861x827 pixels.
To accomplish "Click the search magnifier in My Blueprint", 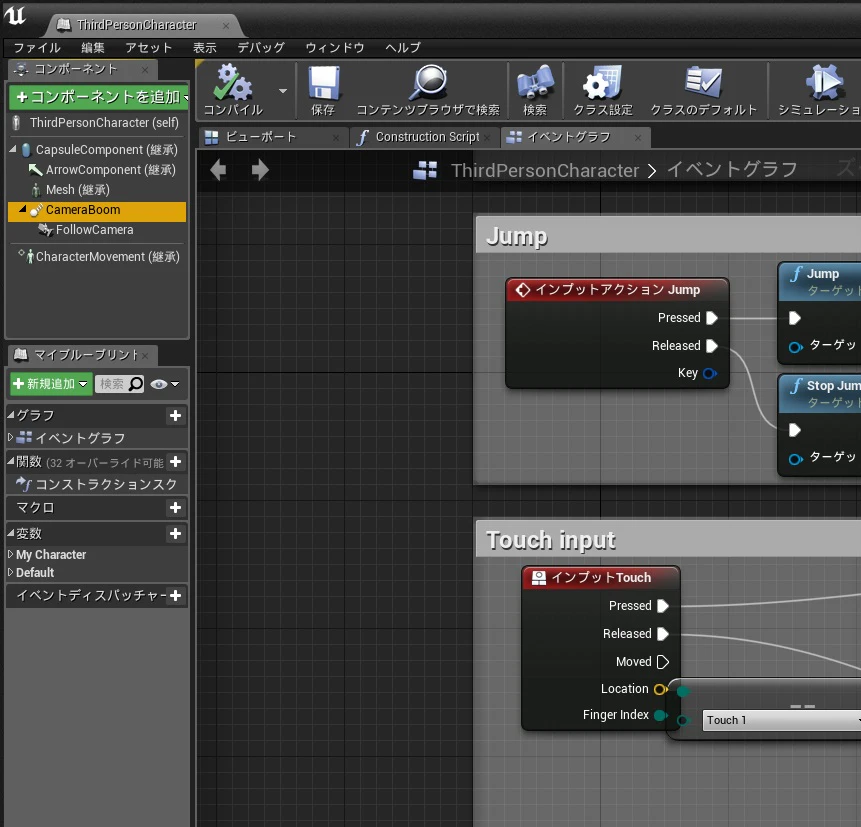I will point(136,384).
